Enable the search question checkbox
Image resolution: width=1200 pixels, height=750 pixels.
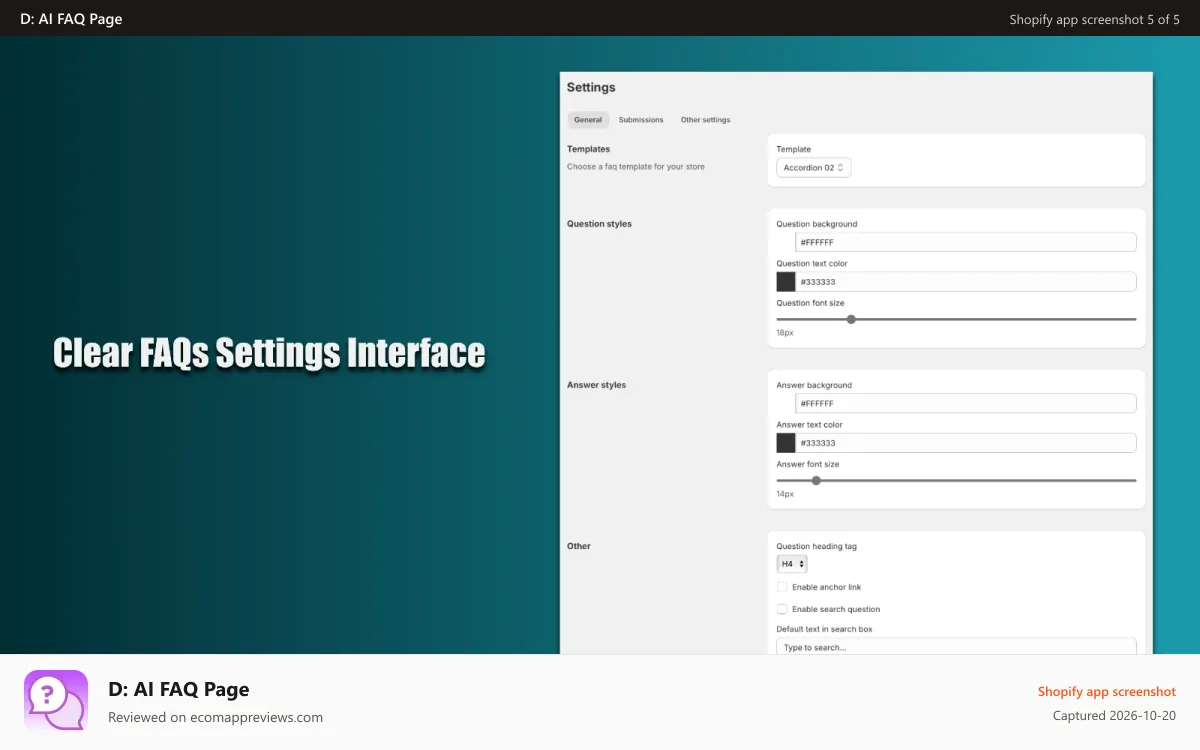[782, 609]
